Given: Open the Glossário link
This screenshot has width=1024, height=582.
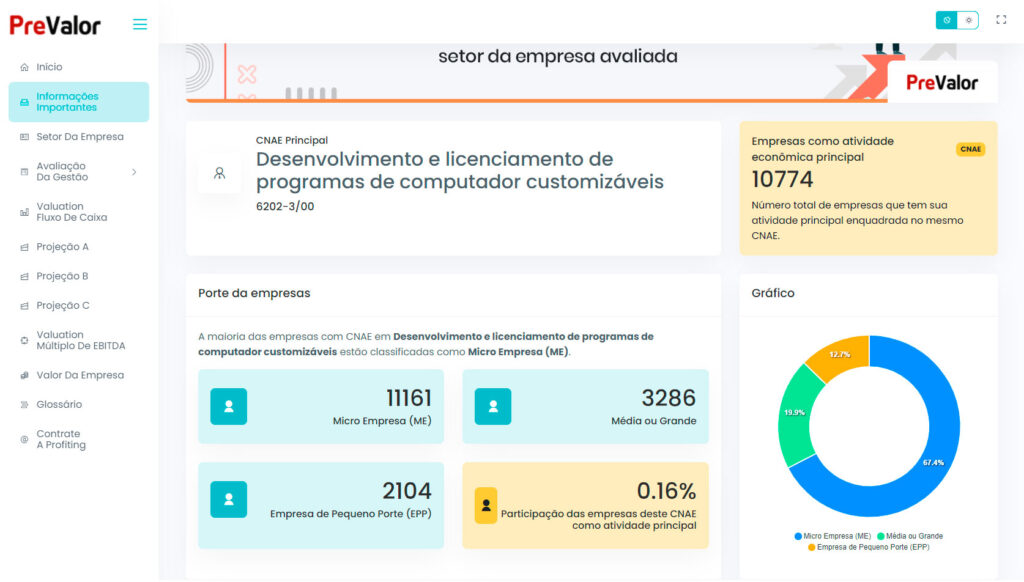Looking at the screenshot, I should 59,404.
